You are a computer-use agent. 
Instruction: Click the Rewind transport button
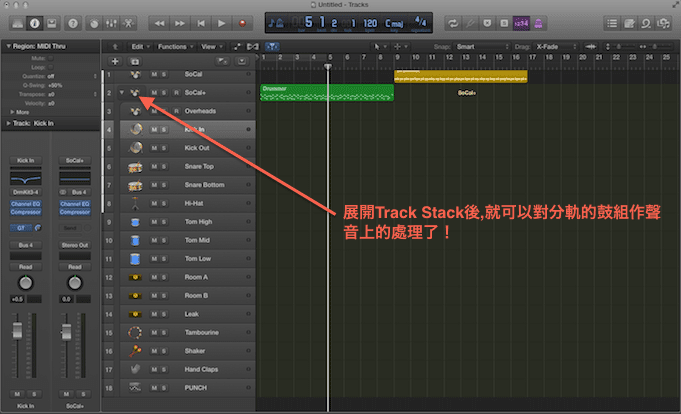coord(159,23)
